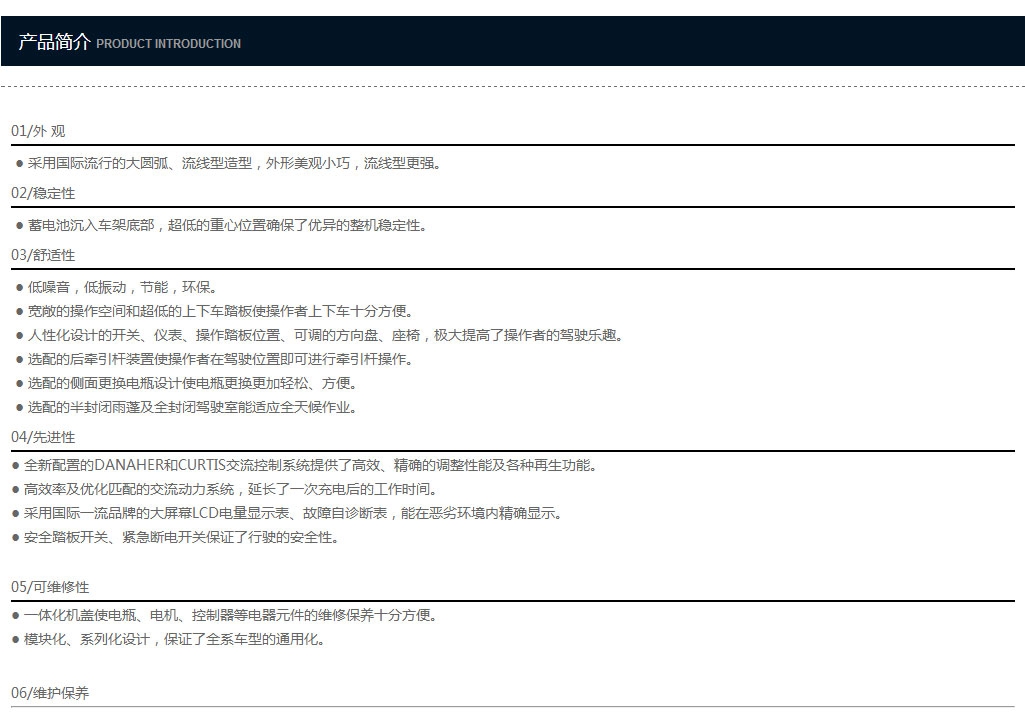Click the 大屏幕LCD电量显示表 line
The image size is (1025, 719).
[287, 514]
